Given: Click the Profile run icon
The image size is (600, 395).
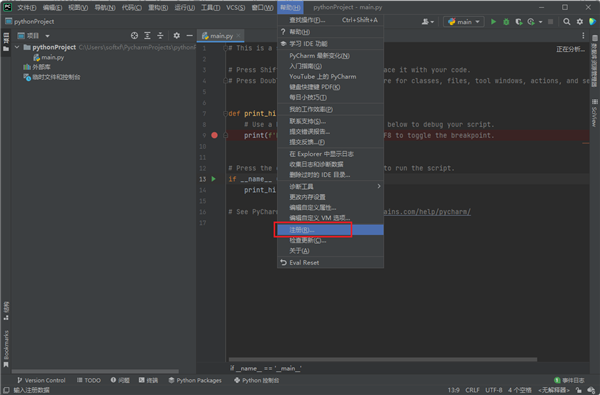Looking at the screenshot, I should (531, 22).
